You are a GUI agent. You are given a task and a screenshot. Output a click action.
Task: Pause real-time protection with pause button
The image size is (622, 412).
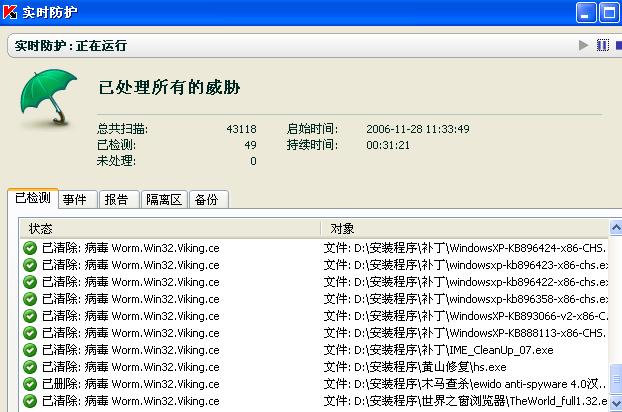[603, 45]
